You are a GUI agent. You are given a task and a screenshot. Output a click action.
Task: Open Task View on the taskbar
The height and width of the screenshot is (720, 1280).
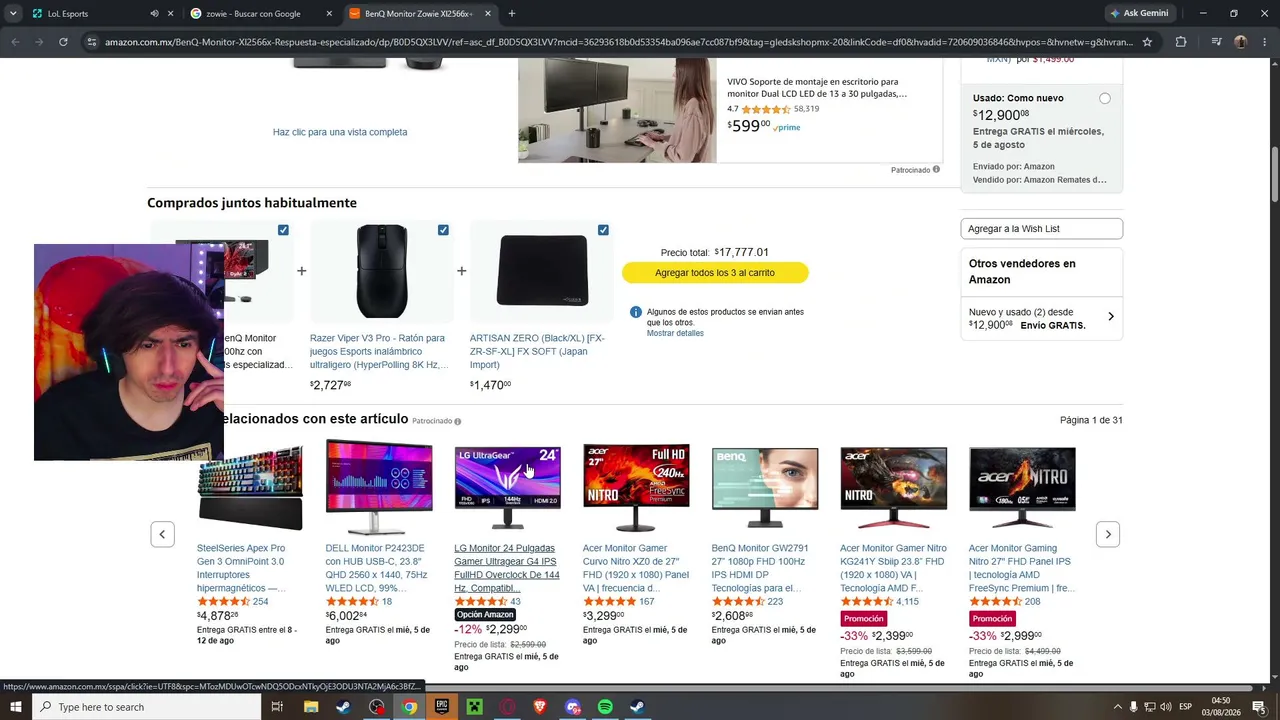278,707
